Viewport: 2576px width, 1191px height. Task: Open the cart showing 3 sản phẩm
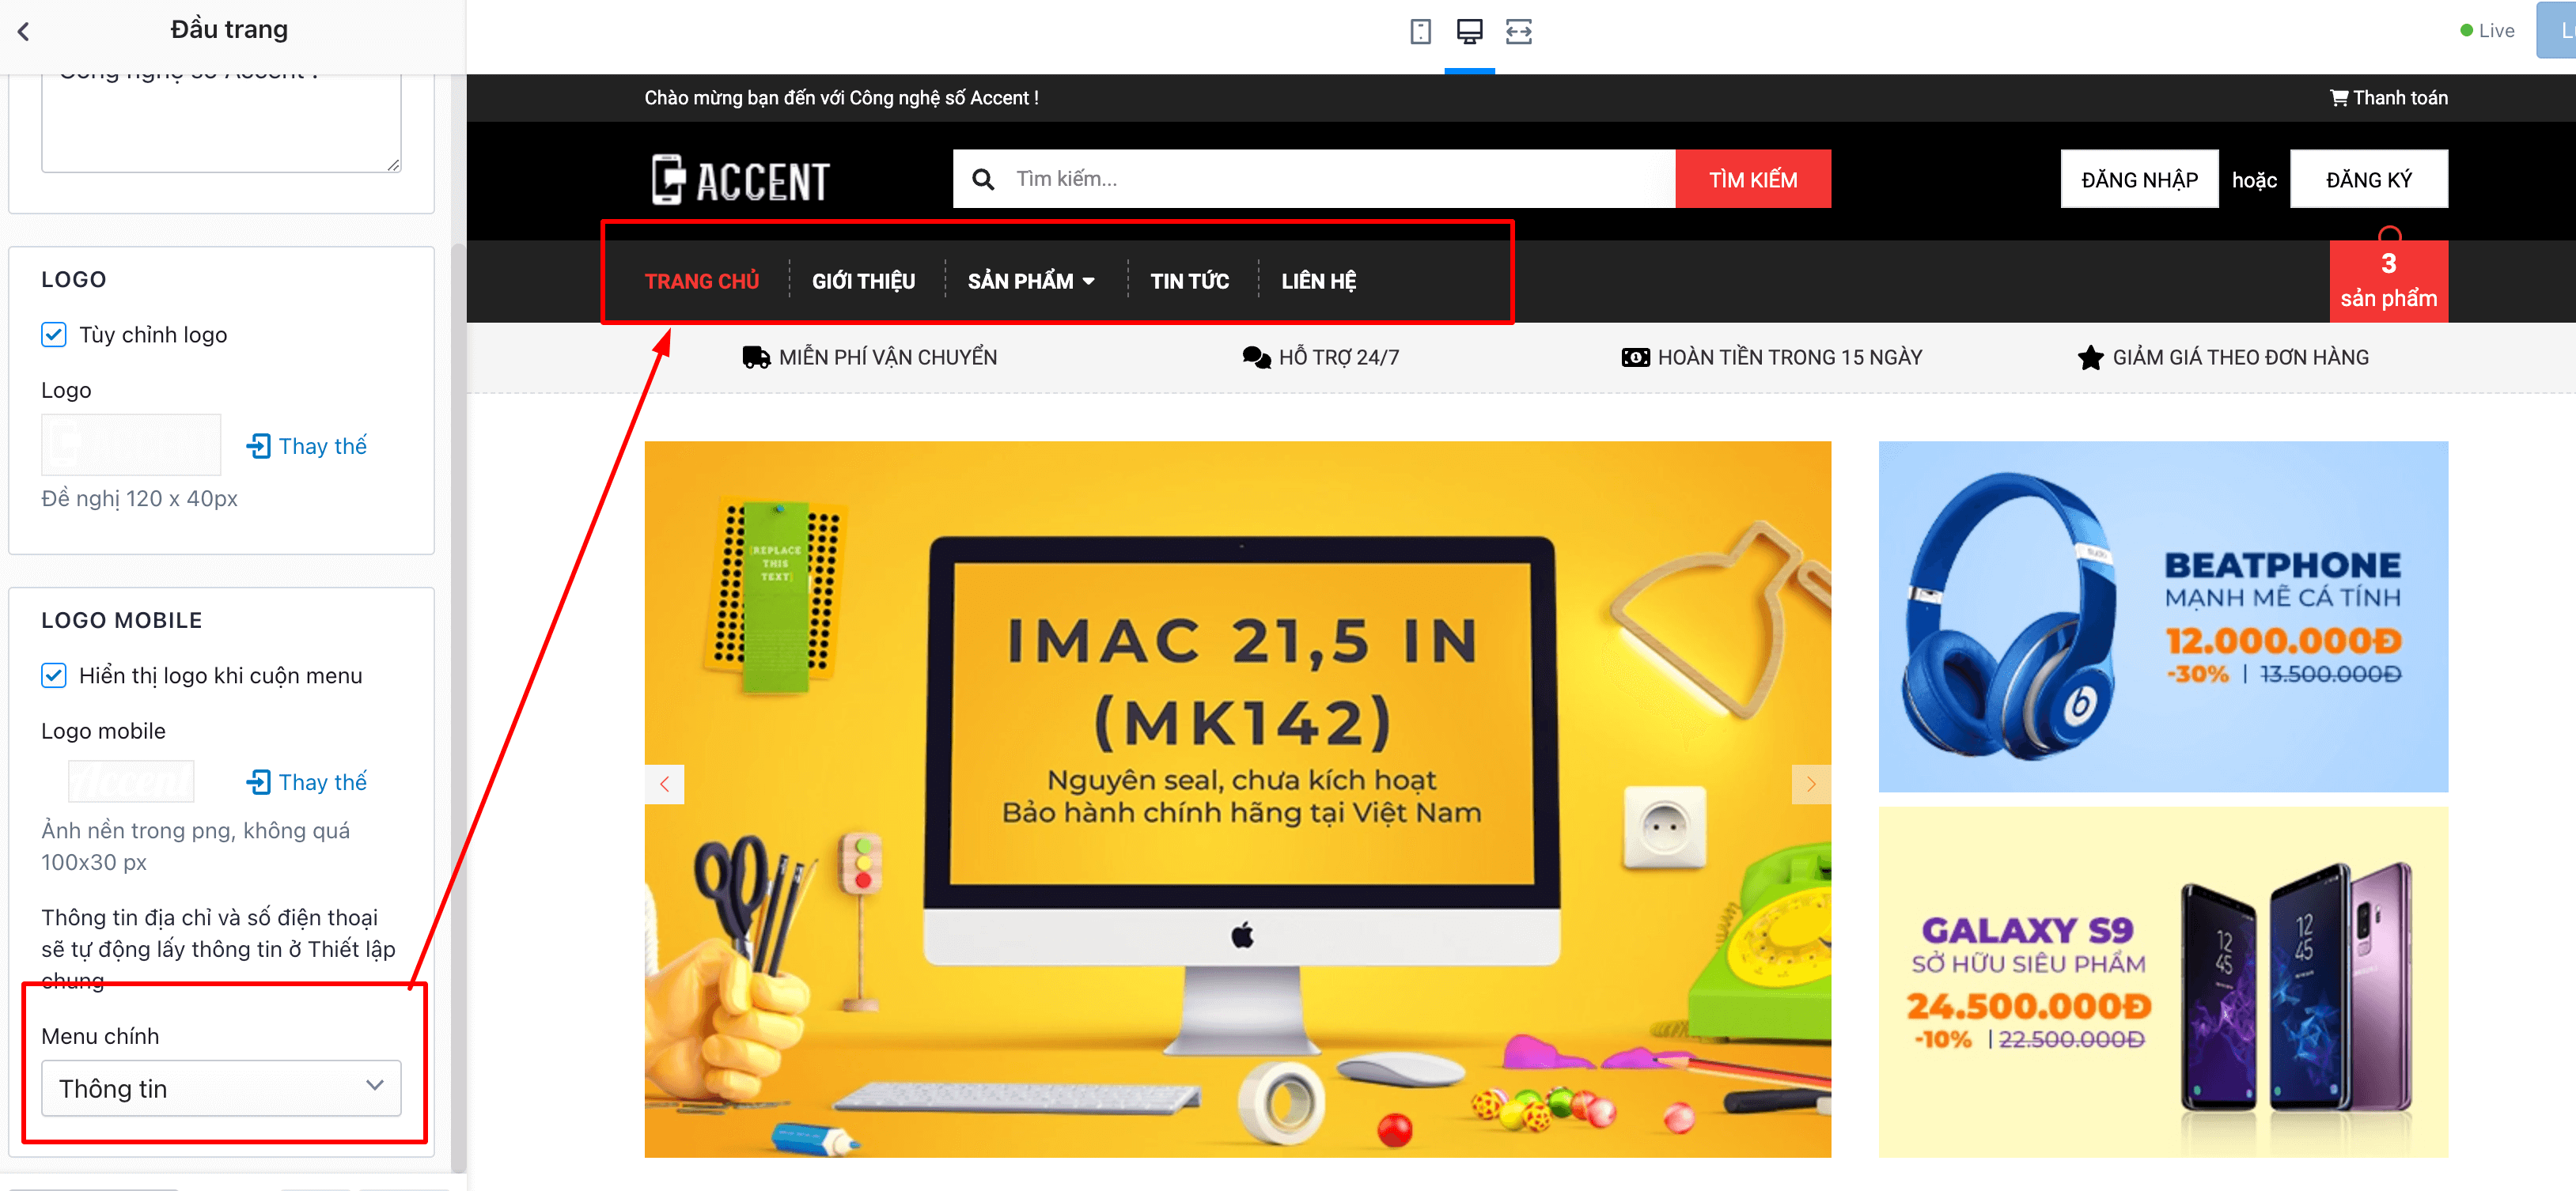(x=2388, y=281)
